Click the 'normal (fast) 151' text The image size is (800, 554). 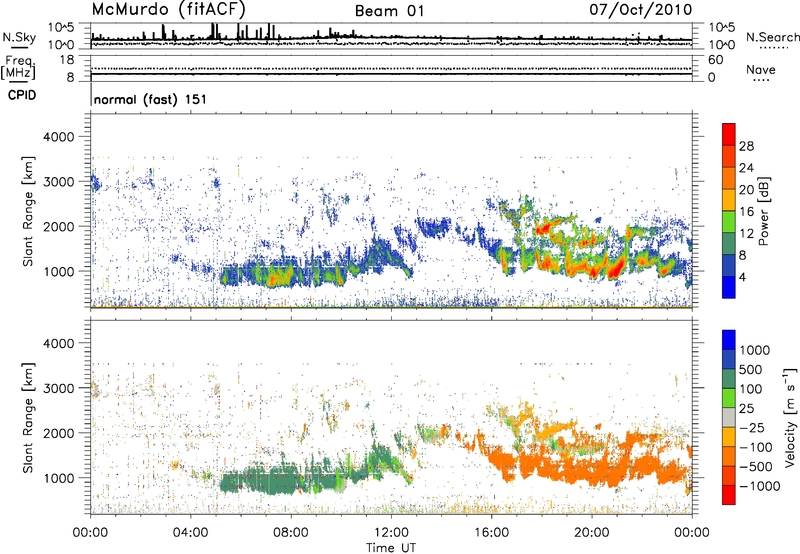pyautogui.click(x=151, y=99)
